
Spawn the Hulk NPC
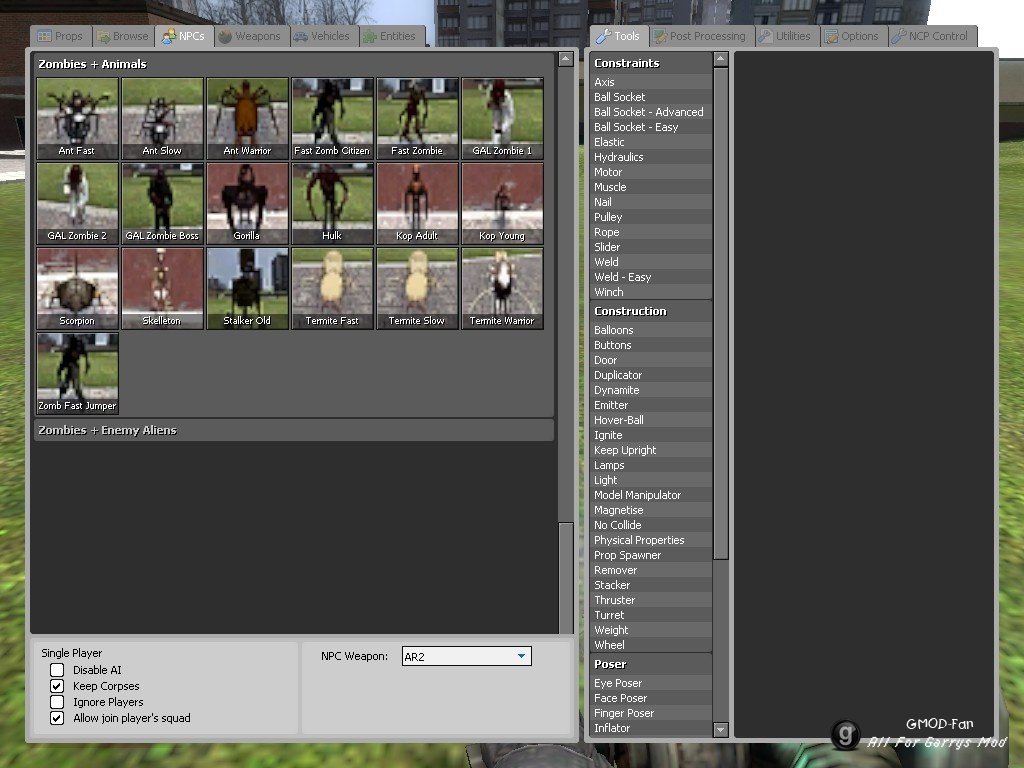332,203
